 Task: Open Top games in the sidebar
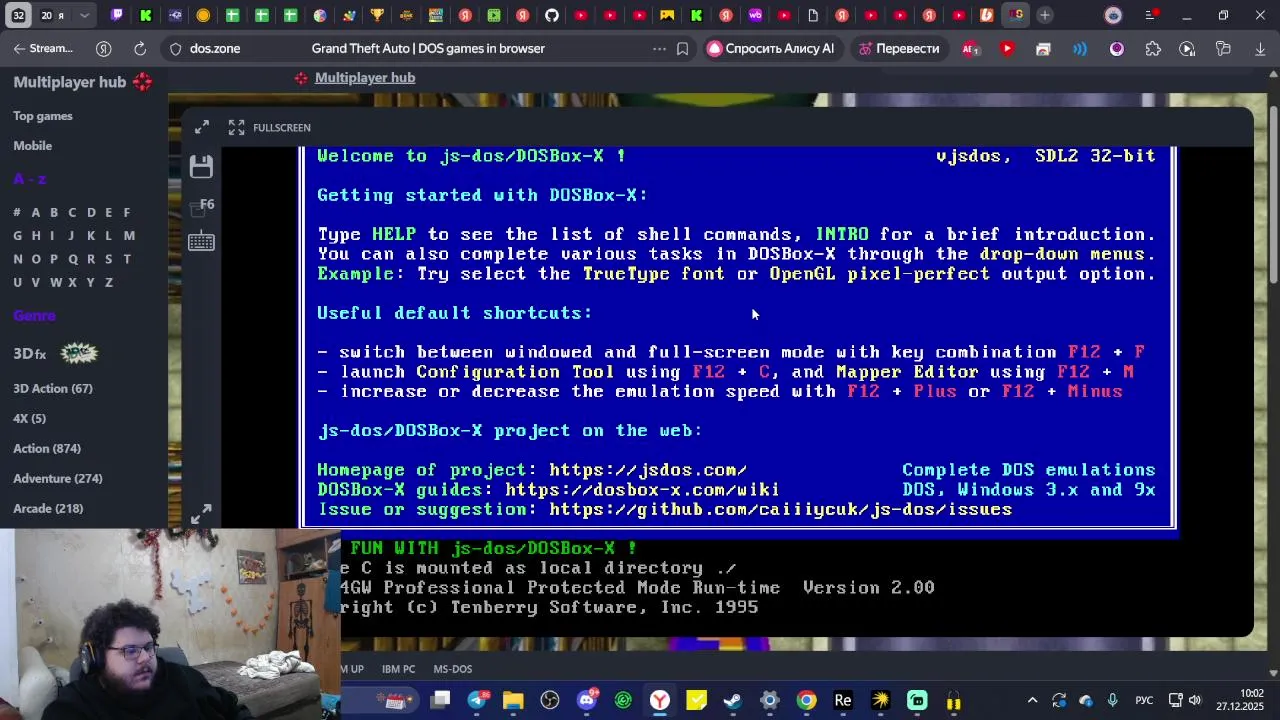(x=43, y=116)
